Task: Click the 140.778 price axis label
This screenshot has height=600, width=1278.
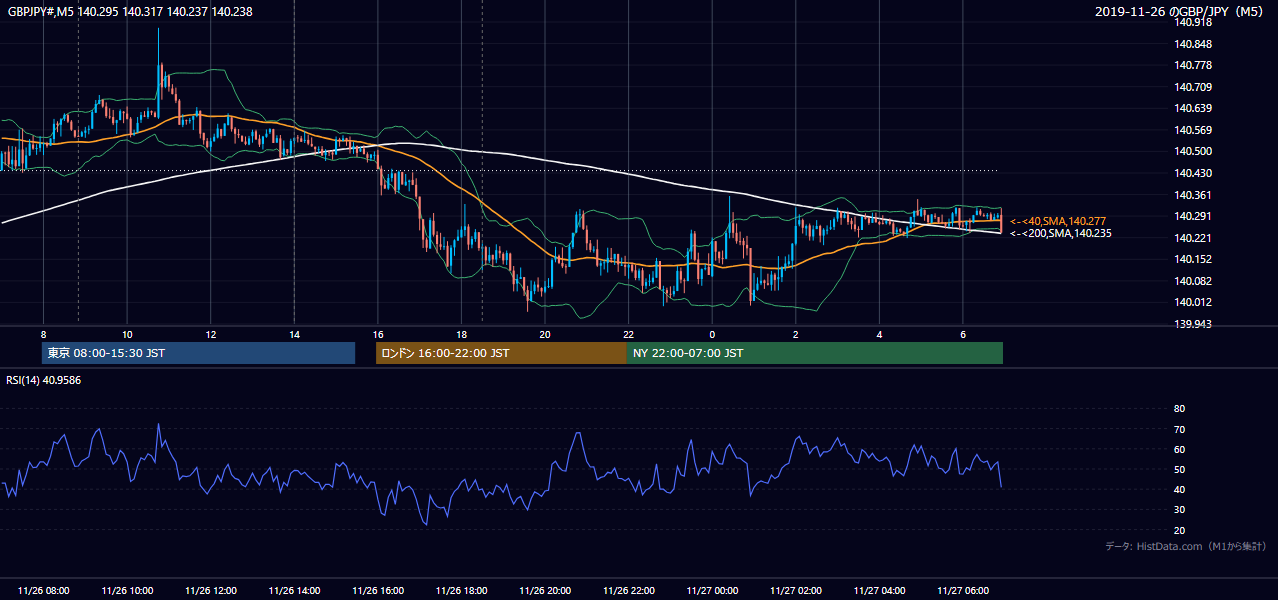Action: [1192, 66]
